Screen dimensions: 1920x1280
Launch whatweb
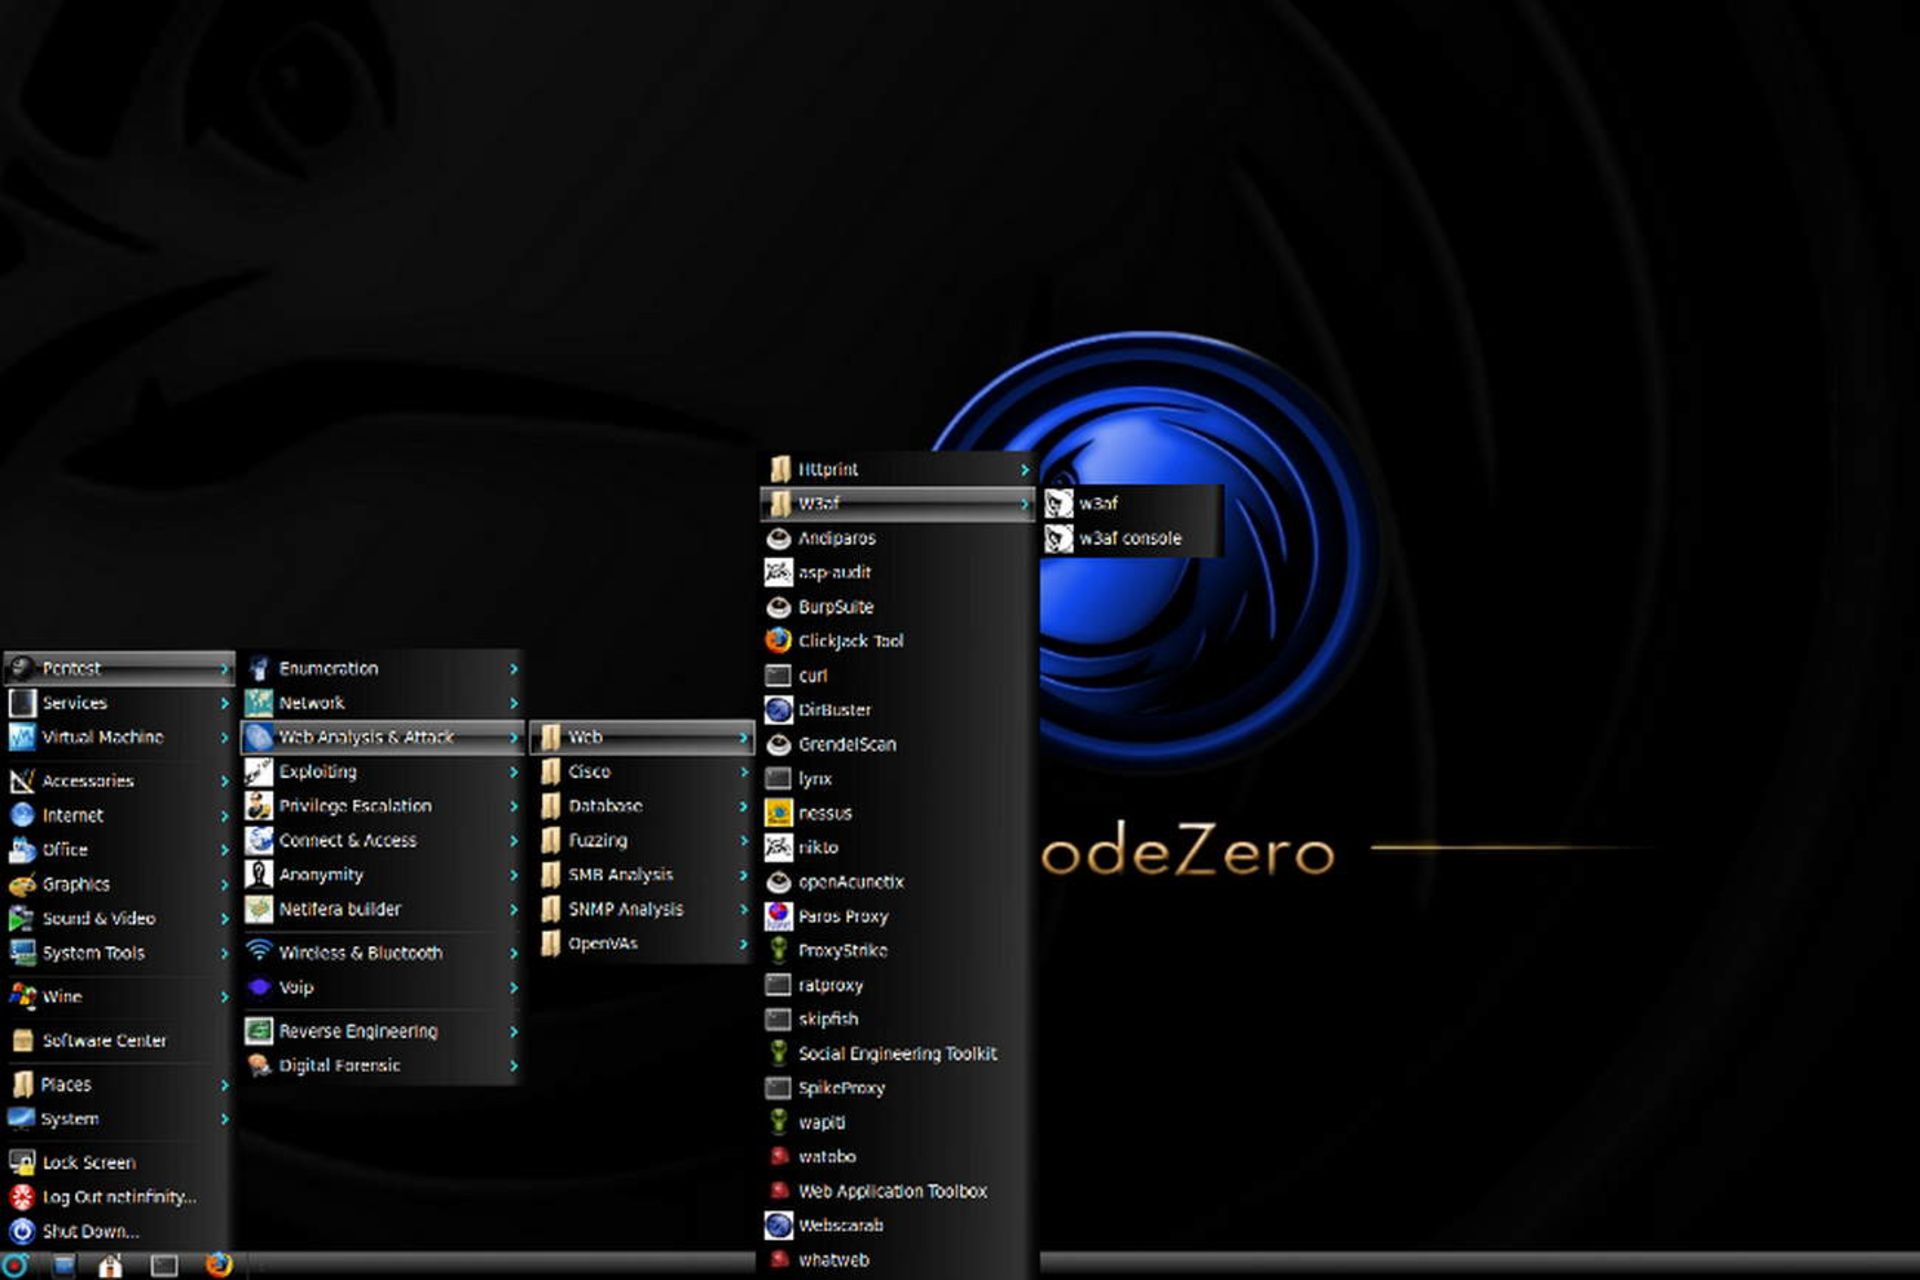pos(897,1260)
